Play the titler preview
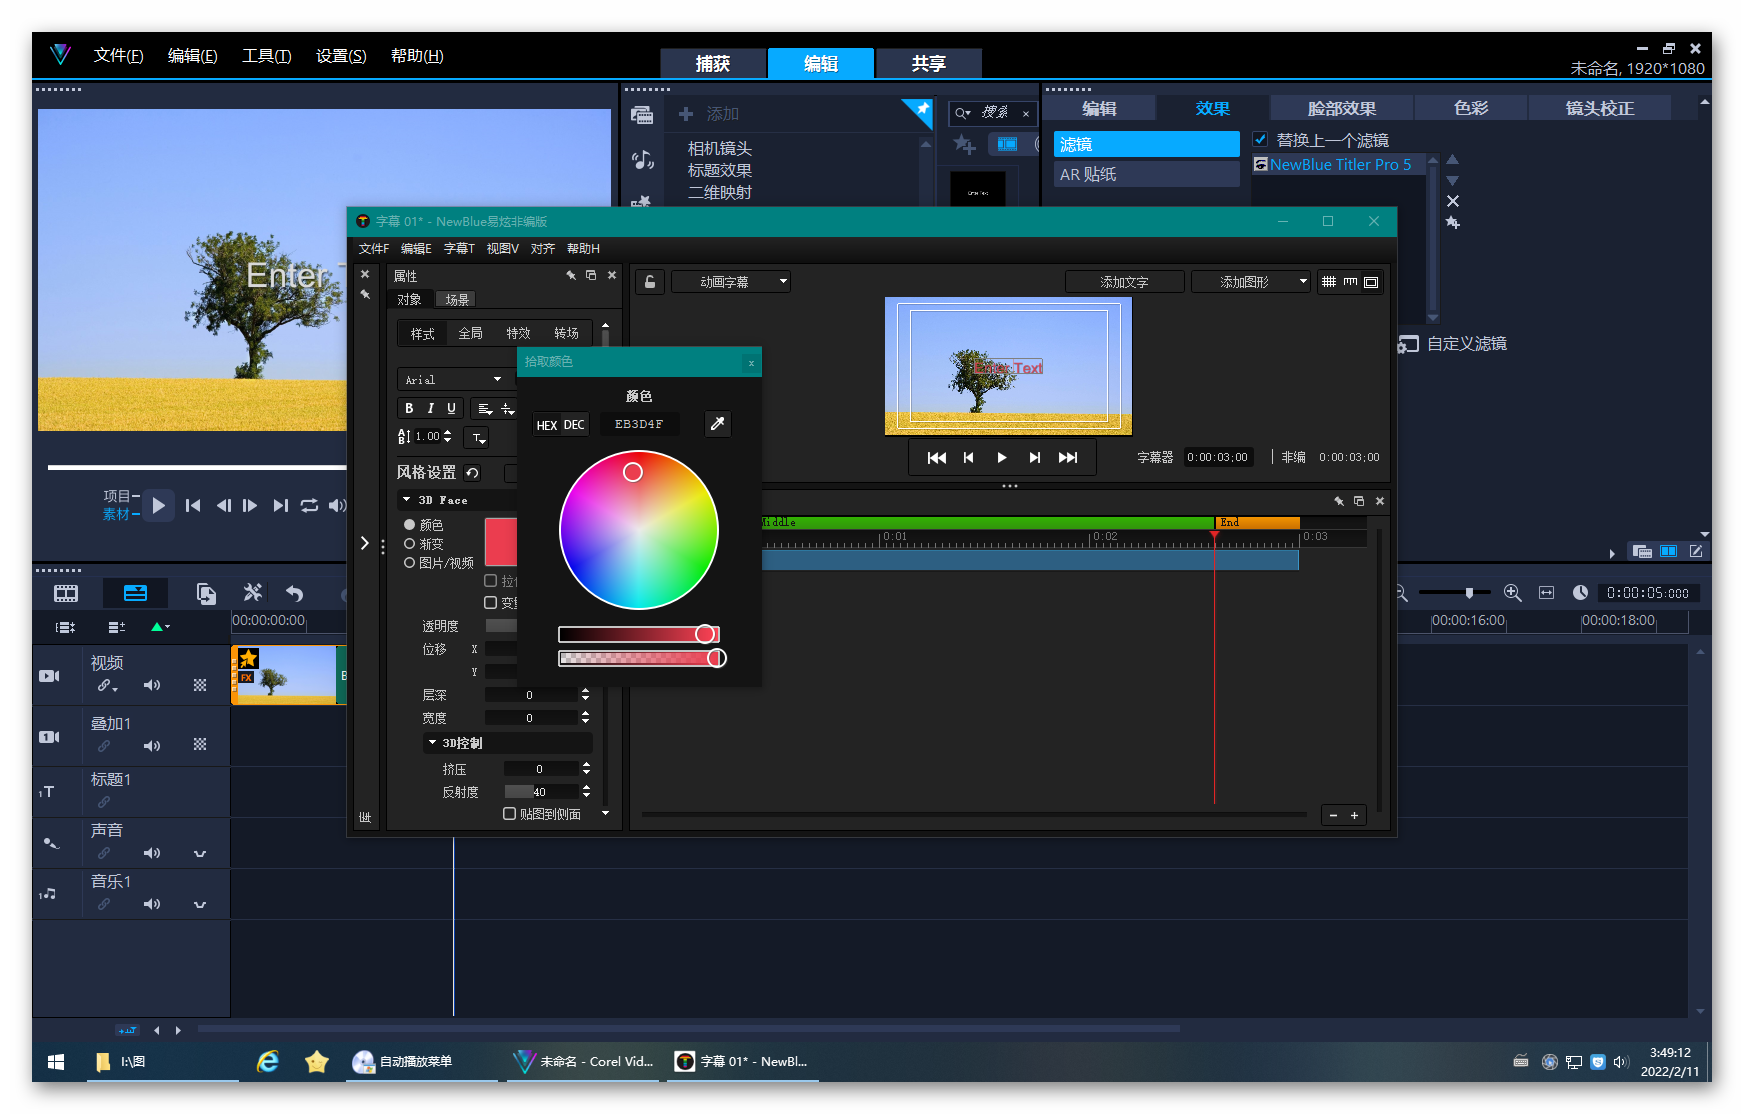Image resolution: width=1744 pixels, height=1114 pixels. tap(1001, 457)
